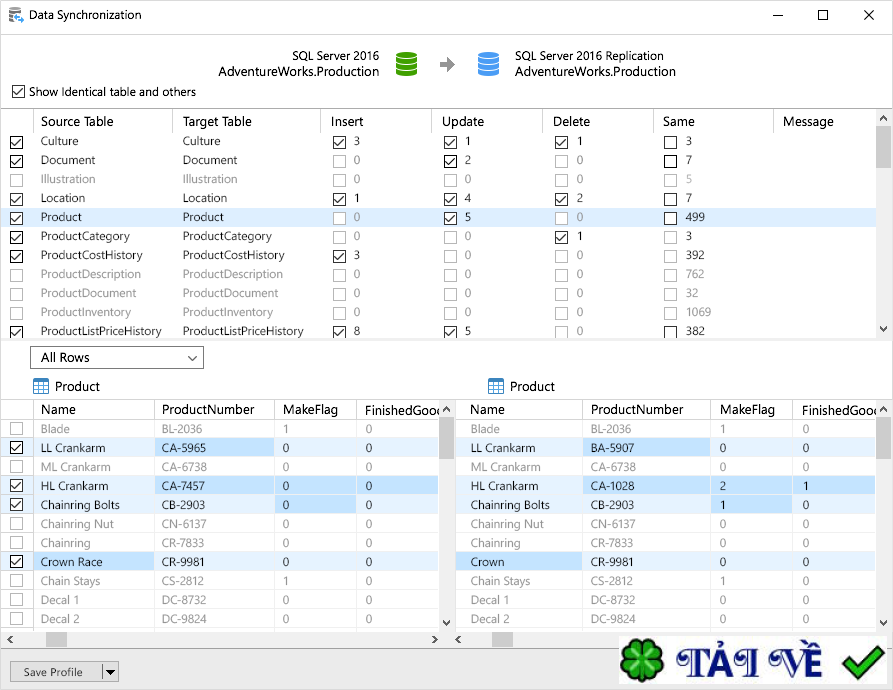Toggle Show Identical table and others
893x690 pixels.
[x=18, y=92]
